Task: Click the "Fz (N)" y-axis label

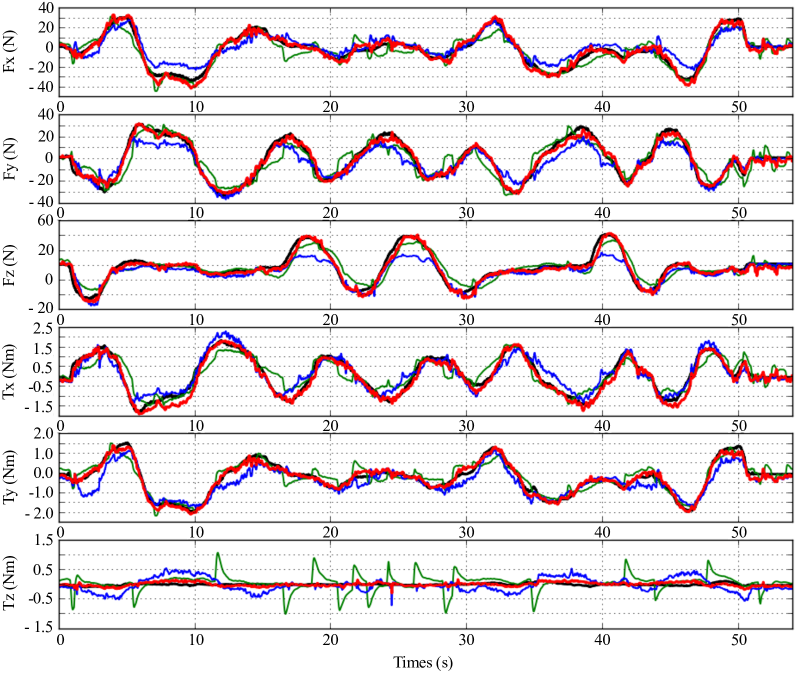Action: (10, 264)
